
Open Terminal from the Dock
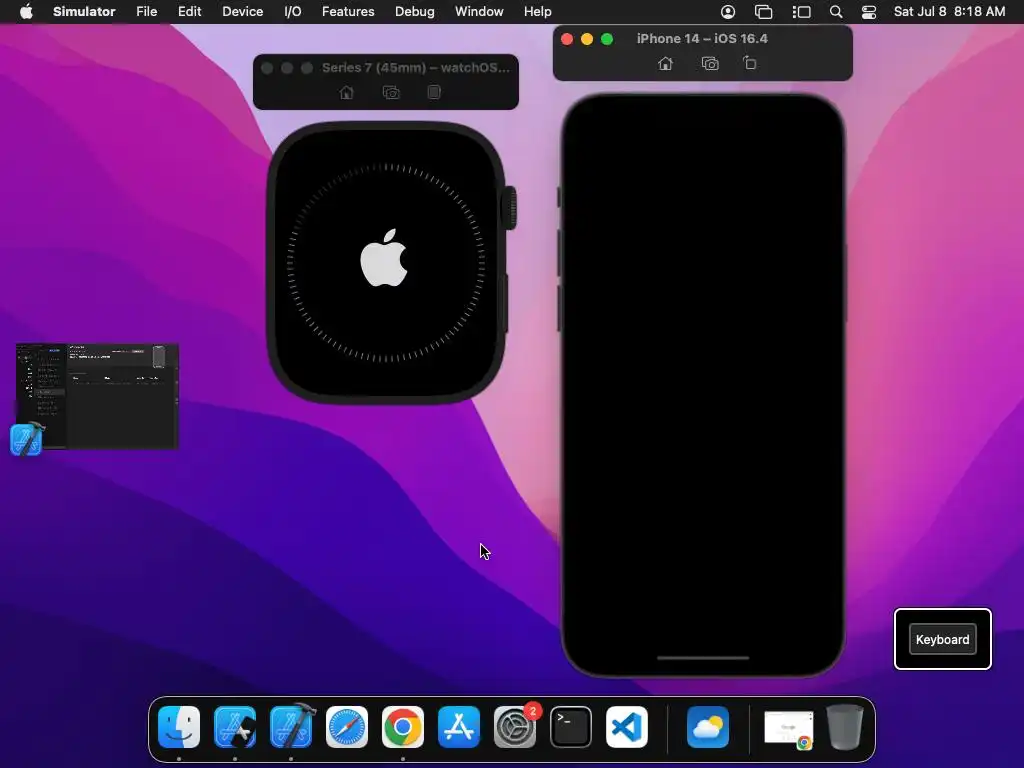pyautogui.click(x=571, y=726)
